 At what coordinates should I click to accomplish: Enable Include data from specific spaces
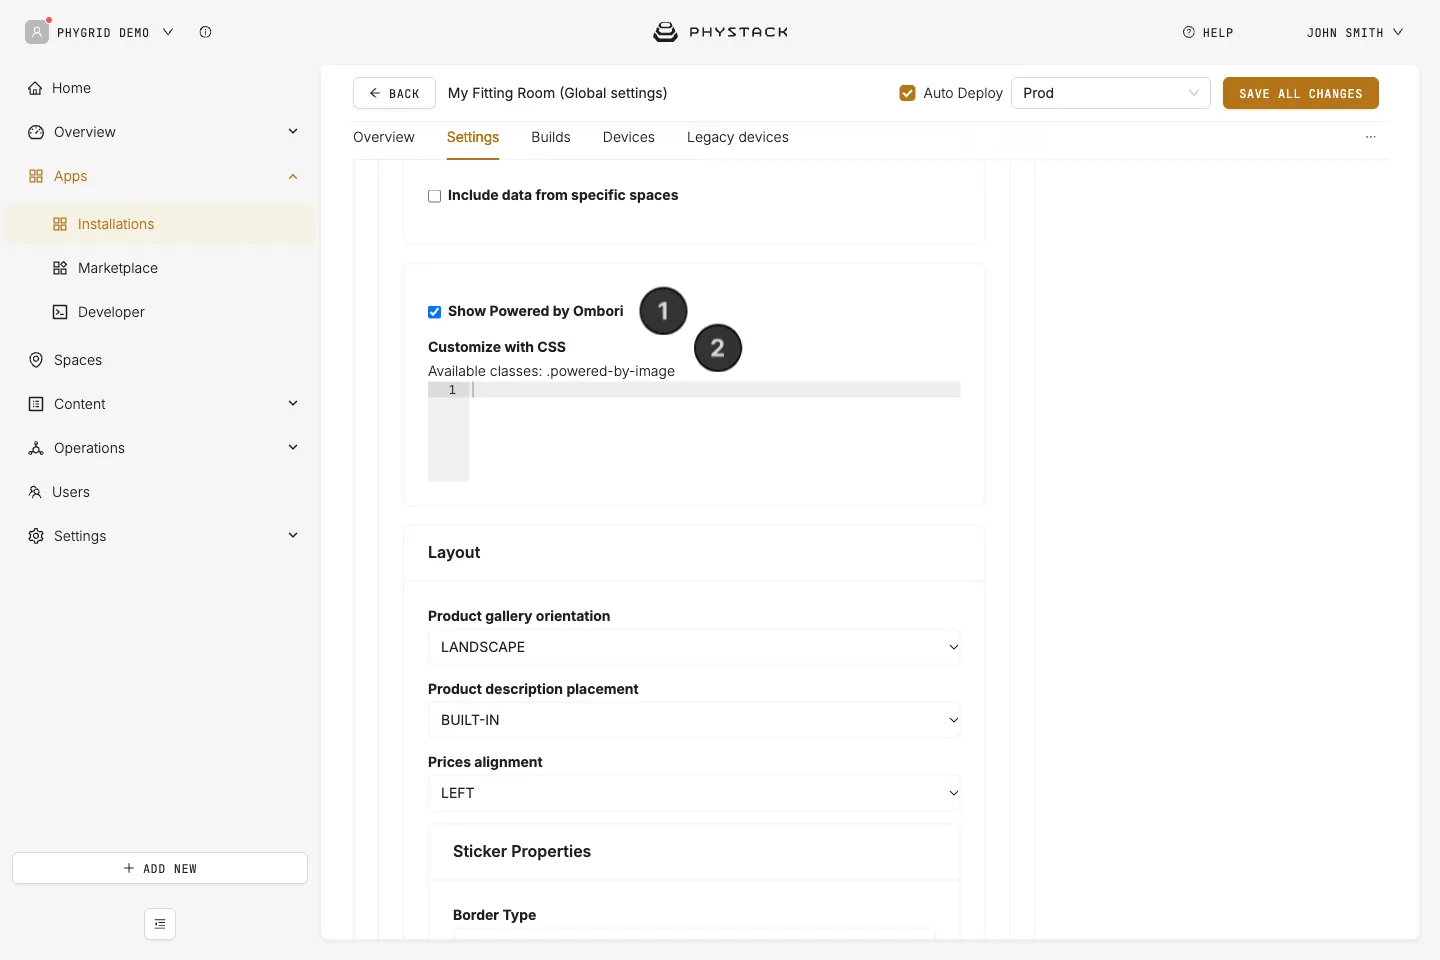tap(435, 196)
